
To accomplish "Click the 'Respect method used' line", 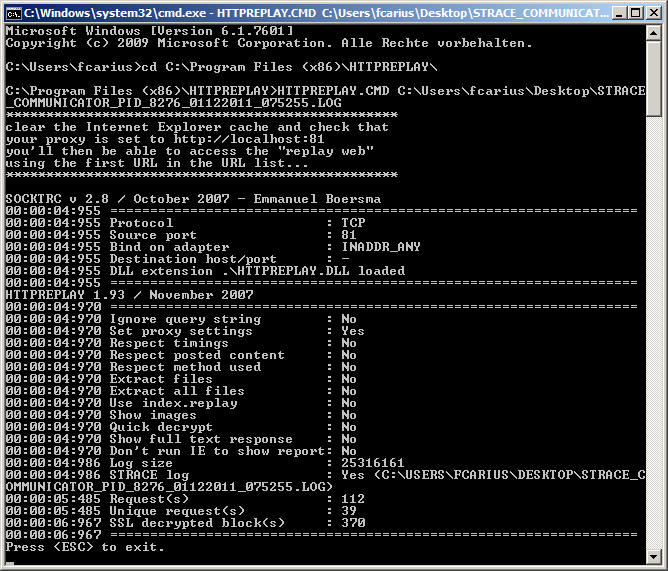I will coord(181,366).
